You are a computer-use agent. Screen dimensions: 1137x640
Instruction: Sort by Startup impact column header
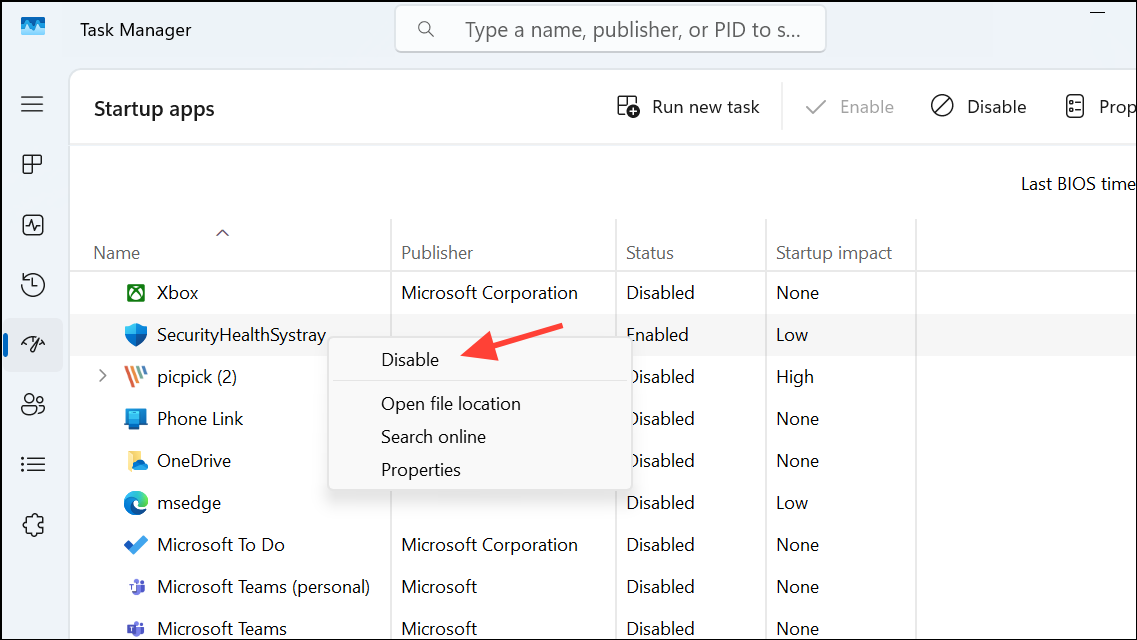[x=833, y=253]
